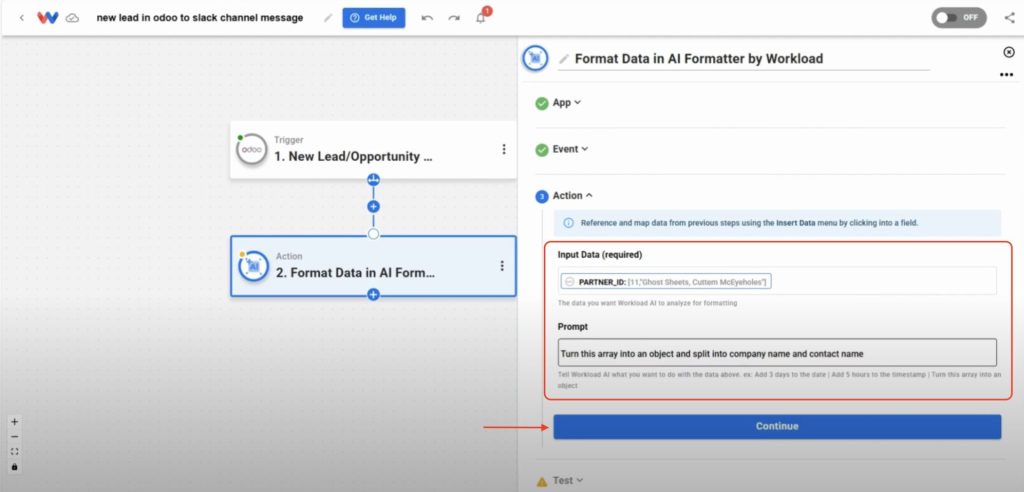
Task: Select the Odoo trigger step card
Action: (373, 150)
